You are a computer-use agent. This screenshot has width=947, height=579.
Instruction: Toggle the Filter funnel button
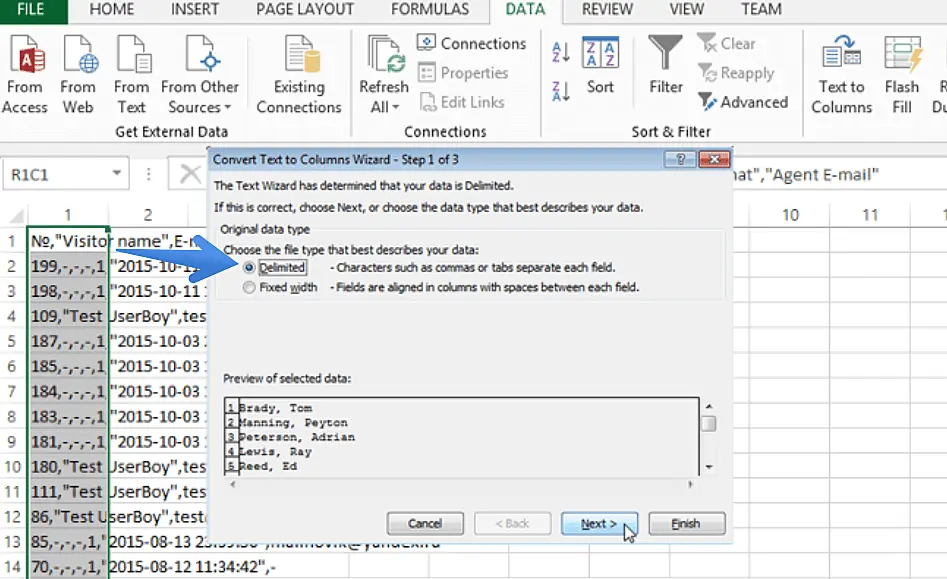tap(666, 65)
